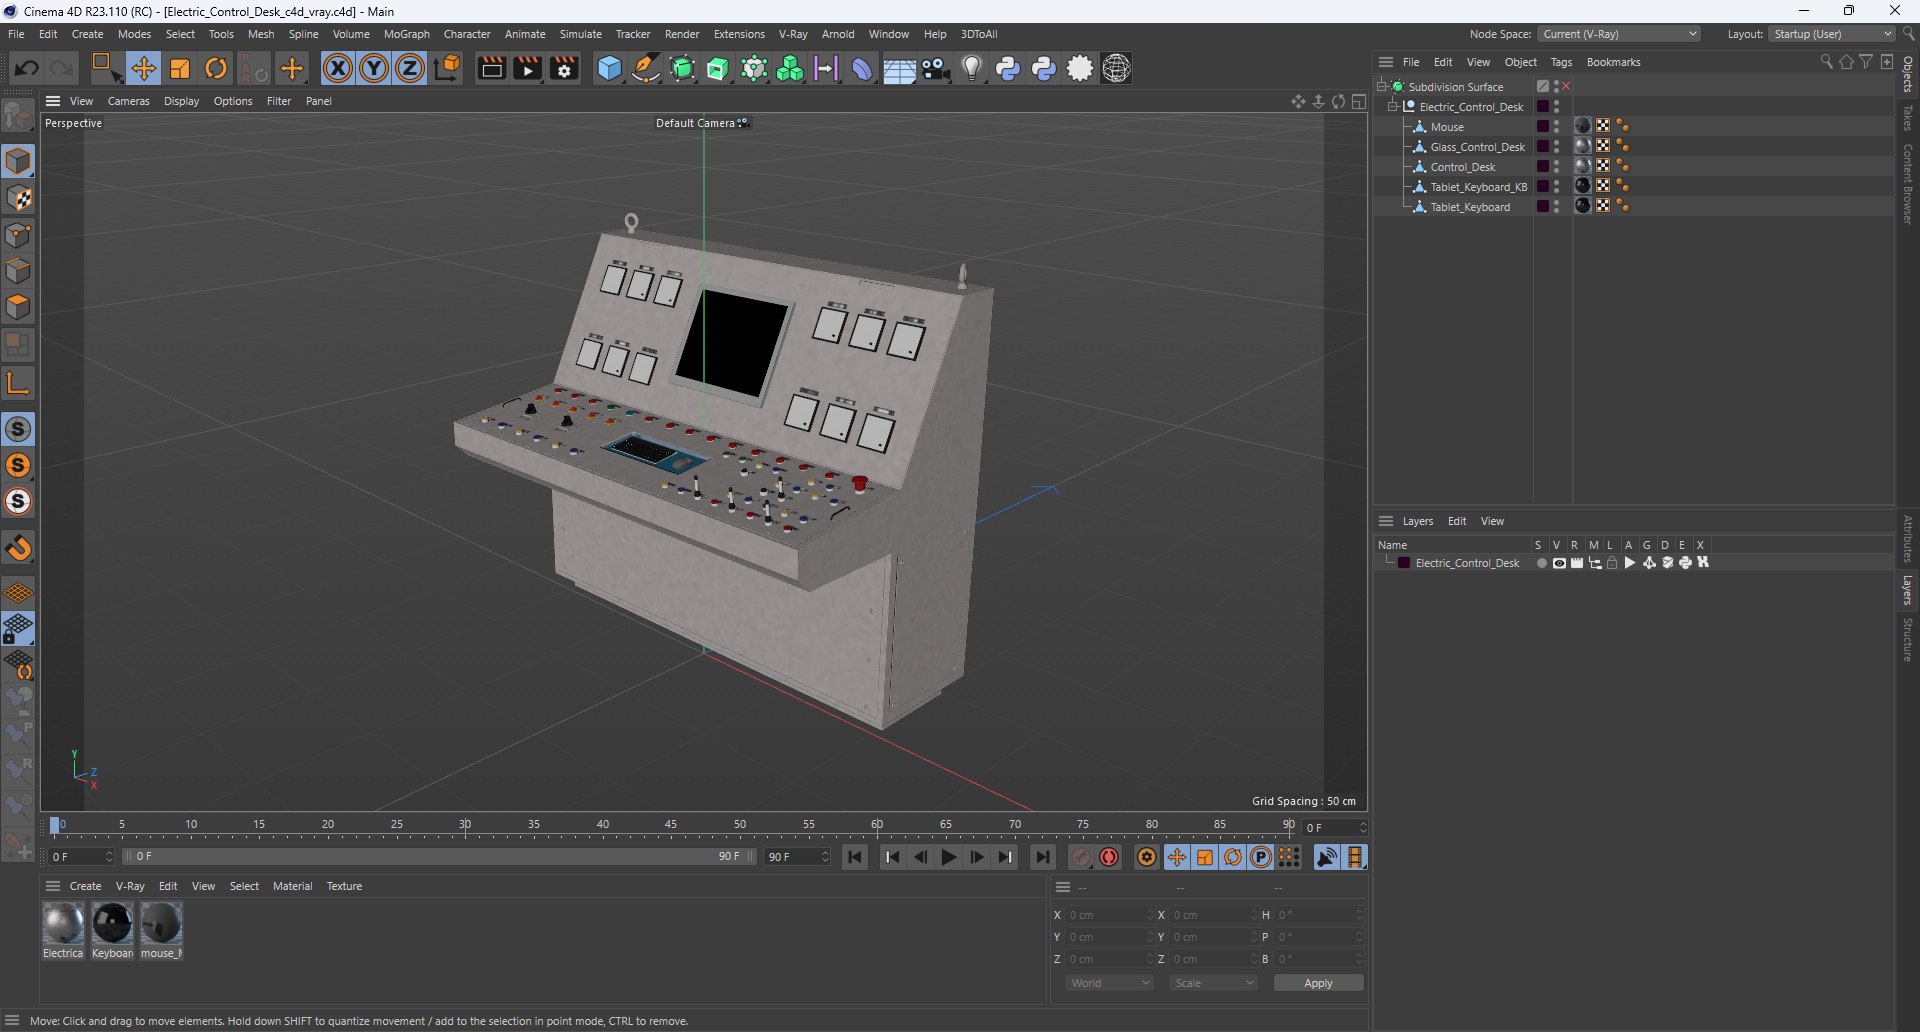
Task: Toggle Autokeying button
Action: coord(1109,857)
